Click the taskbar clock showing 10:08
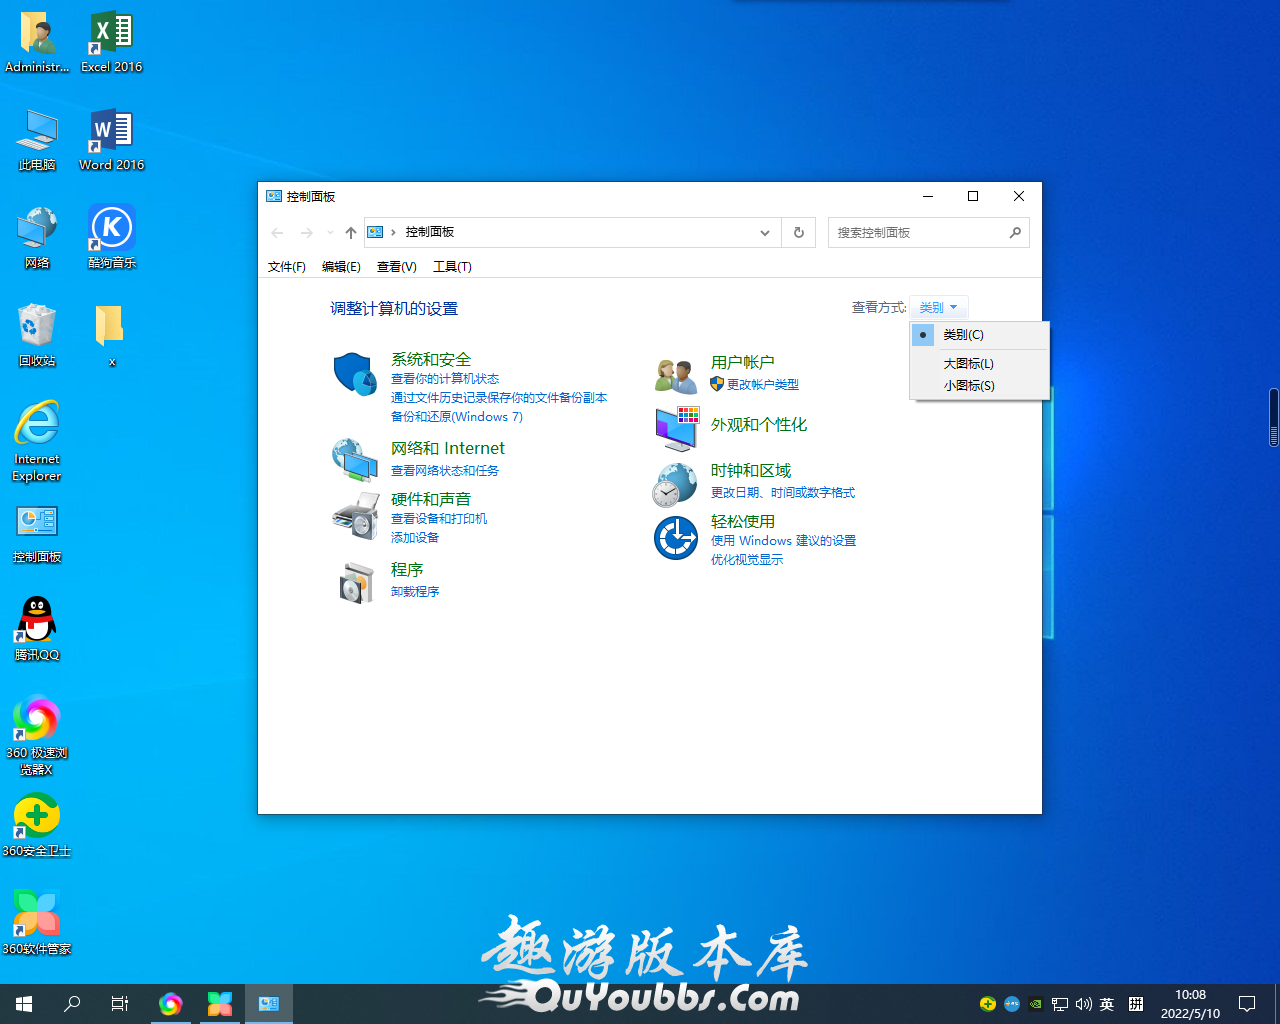Screen dimensions: 1280x1024 click(x=1190, y=1004)
